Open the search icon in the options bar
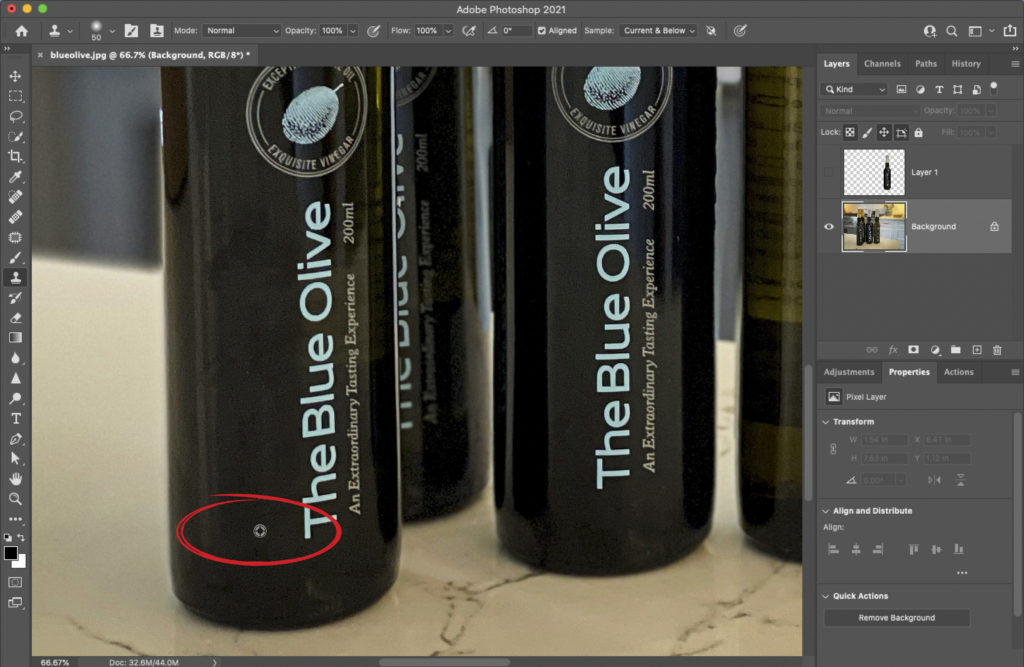Image resolution: width=1024 pixels, height=667 pixels. coord(952,31)
